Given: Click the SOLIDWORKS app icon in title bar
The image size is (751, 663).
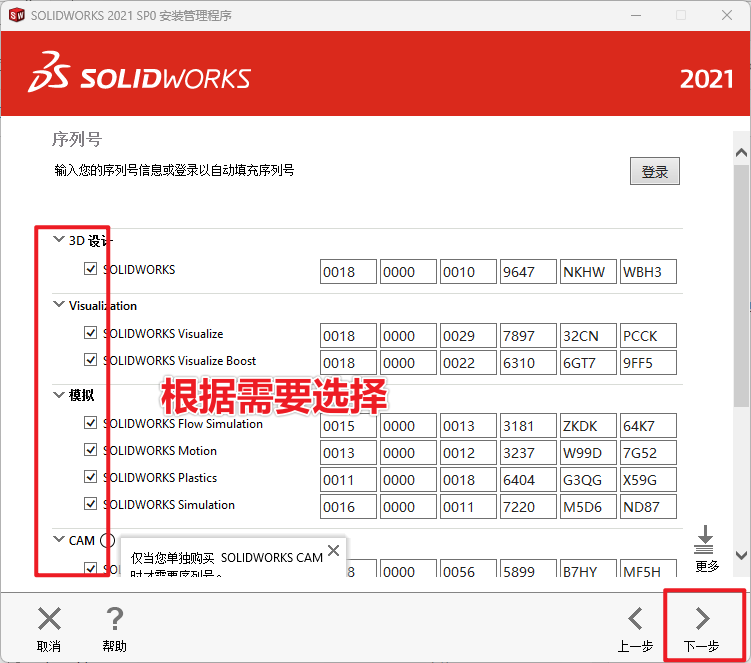Looking at the screenshot, I should pos(16,15).
